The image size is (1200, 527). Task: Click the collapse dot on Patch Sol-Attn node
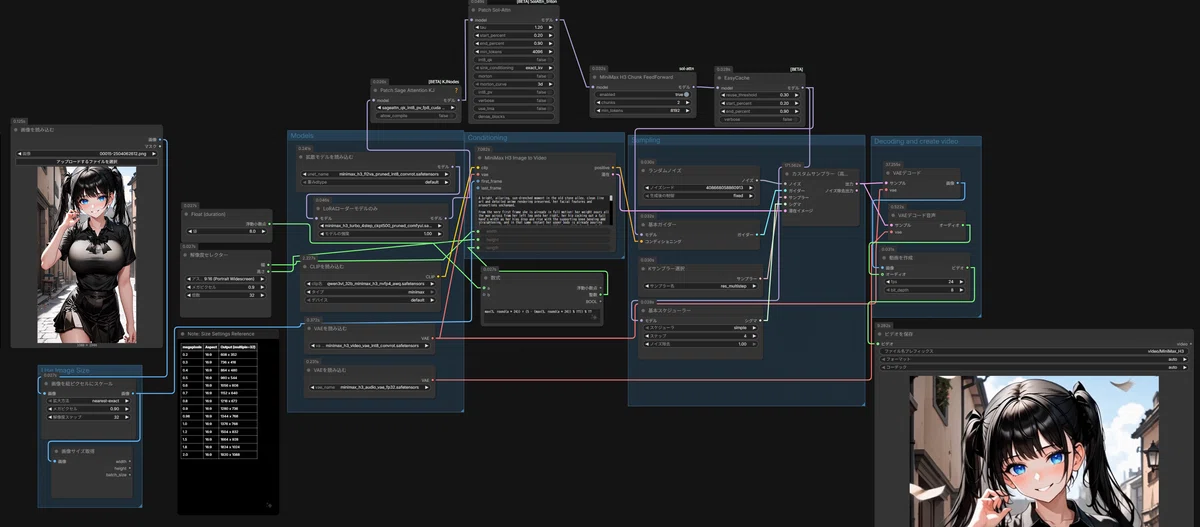point(474,10)
